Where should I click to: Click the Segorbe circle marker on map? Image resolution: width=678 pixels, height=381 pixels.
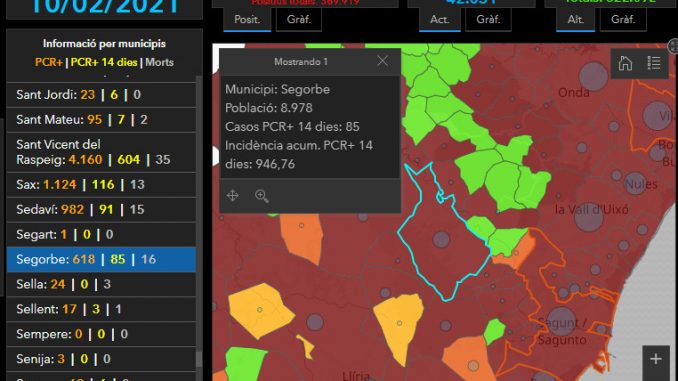(441, 239)
